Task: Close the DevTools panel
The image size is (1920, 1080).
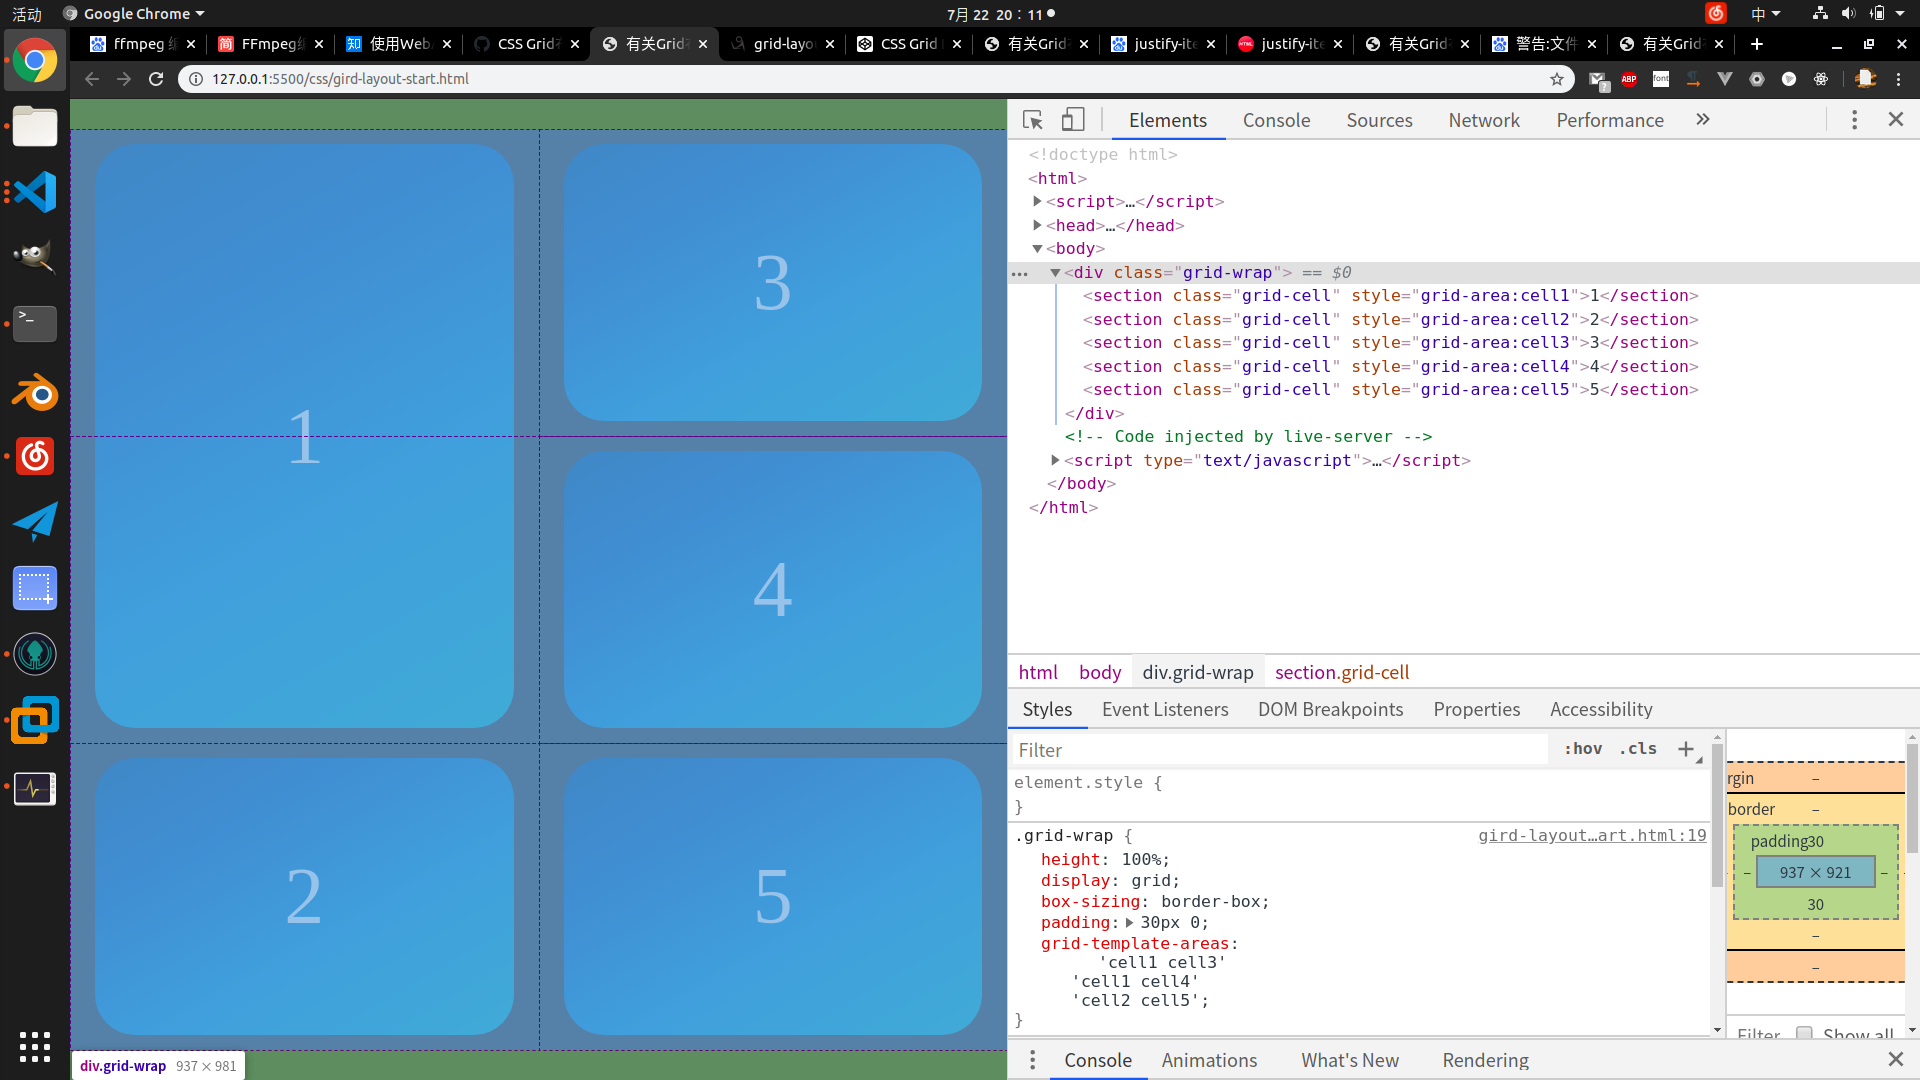Action: [1895, 119]
